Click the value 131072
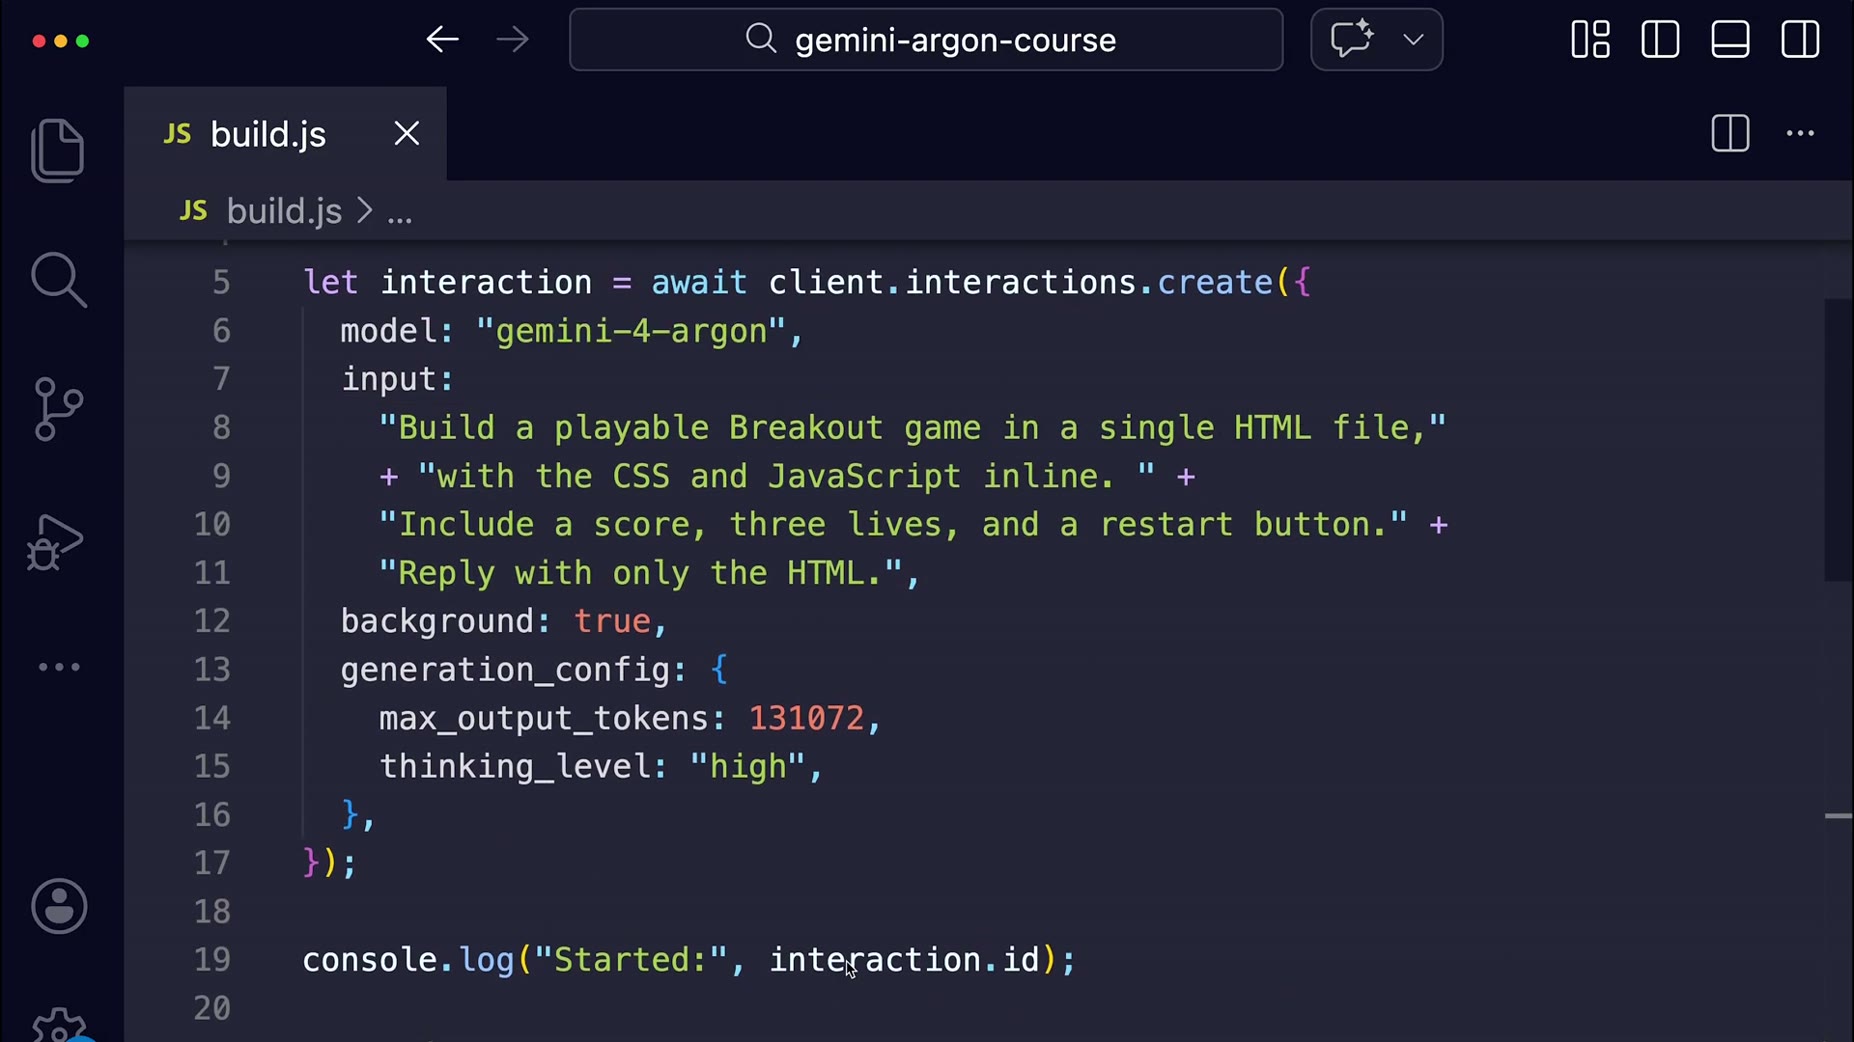1854x1042 pixels. [x=806, y=718]
